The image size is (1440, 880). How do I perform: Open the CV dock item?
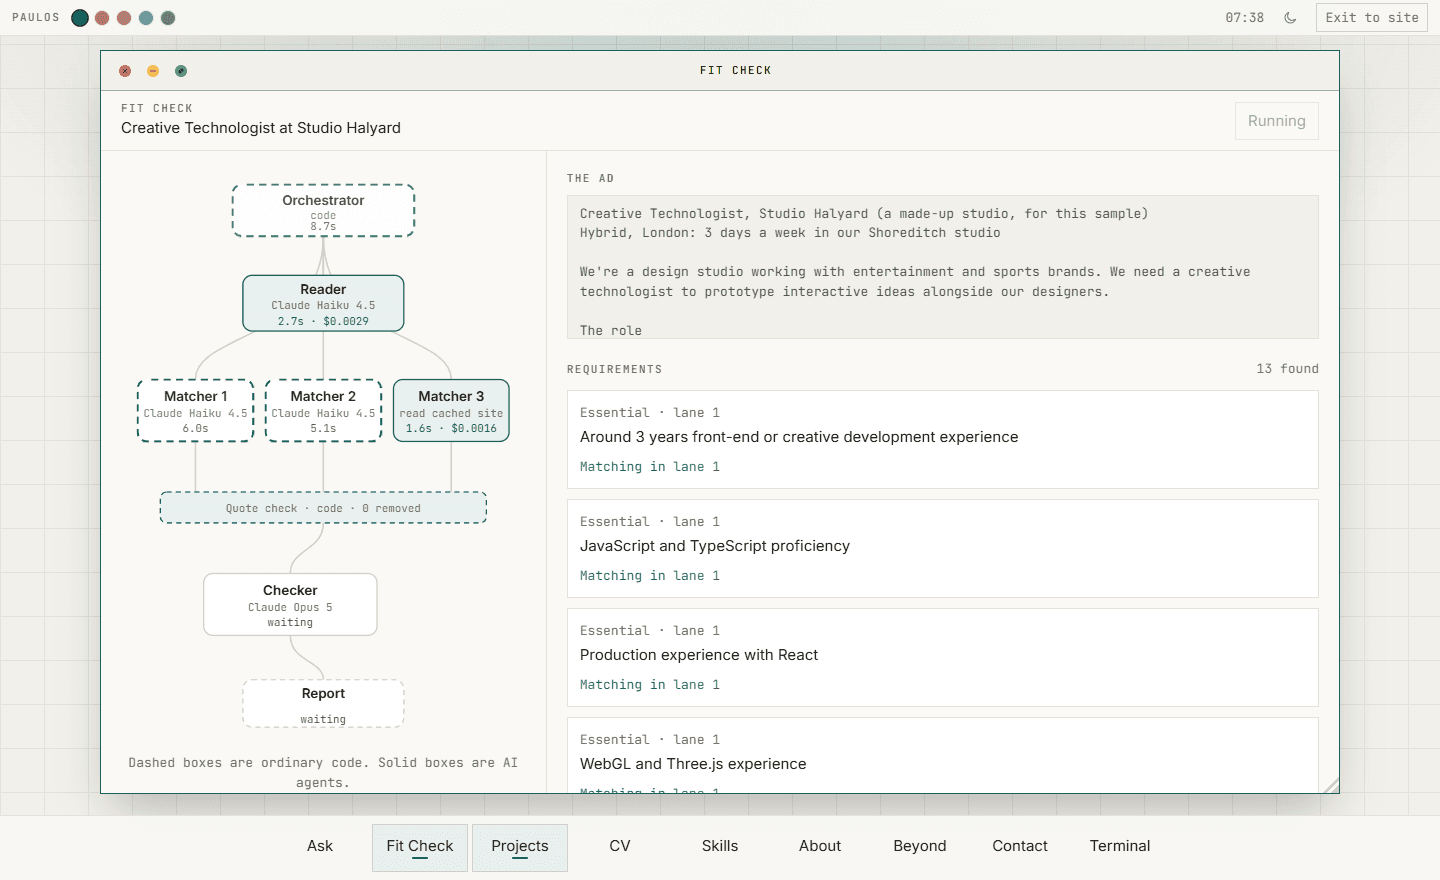(x=620, y=846)
